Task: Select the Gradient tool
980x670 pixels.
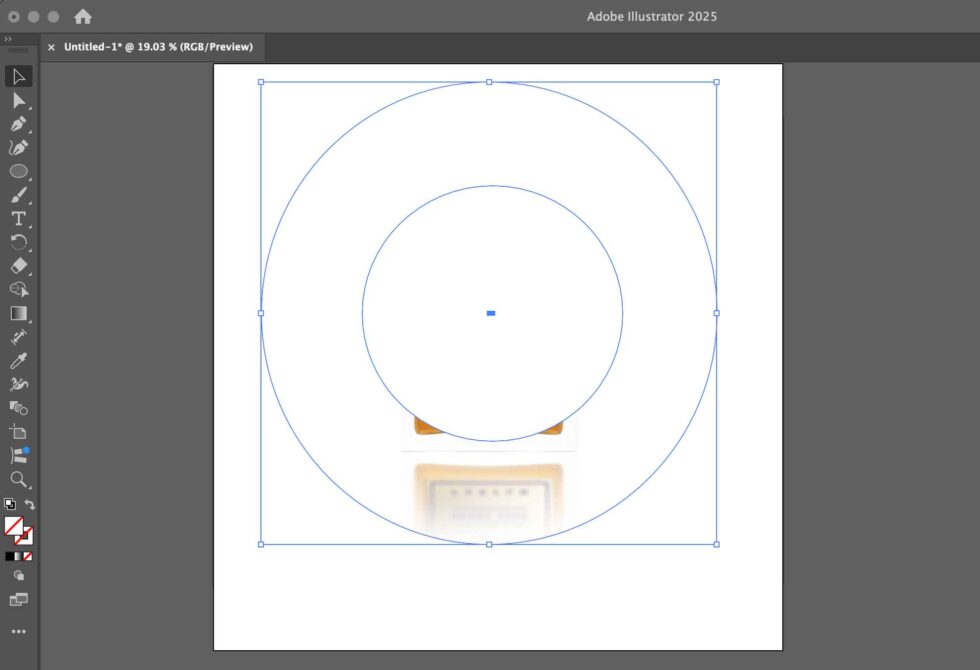Action: (18, 313)
